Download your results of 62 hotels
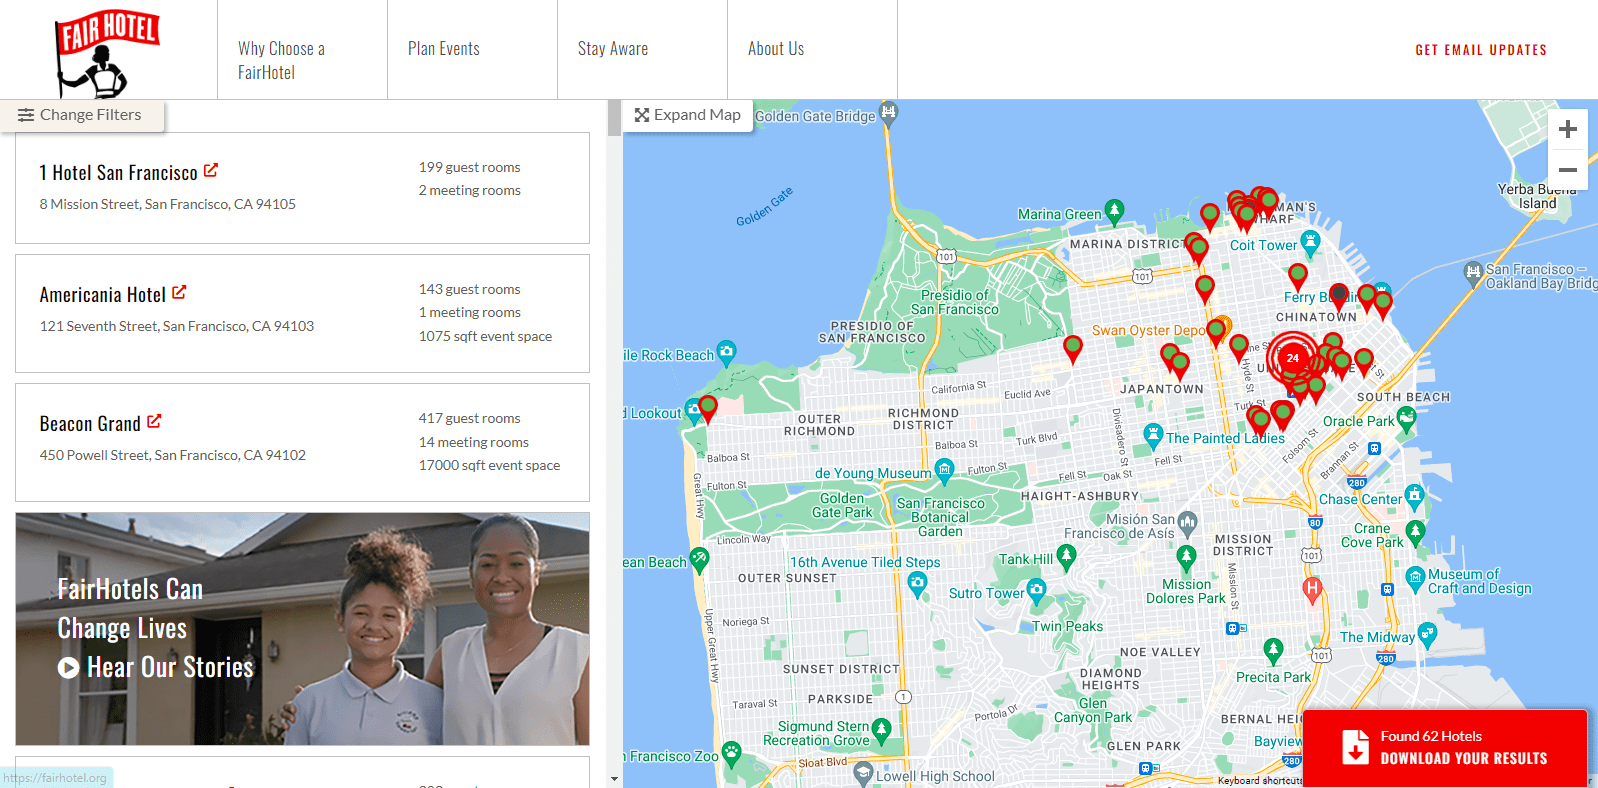Image resolution: width=1598 pixels, height=788 pixels. (1445, 748)
